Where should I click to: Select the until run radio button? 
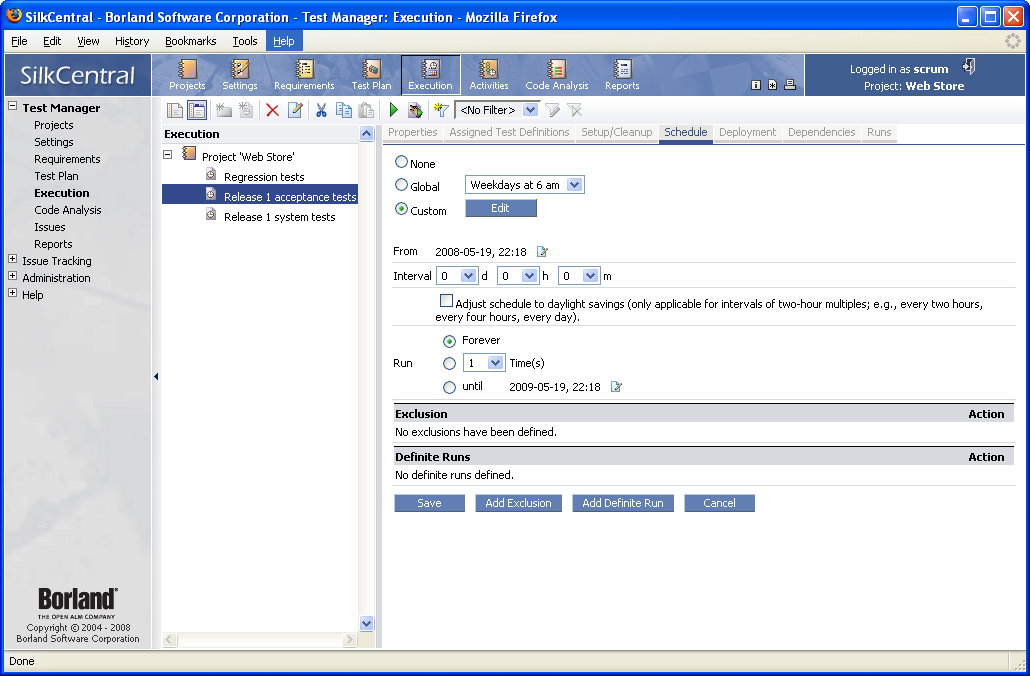click(x=449, y=388)
